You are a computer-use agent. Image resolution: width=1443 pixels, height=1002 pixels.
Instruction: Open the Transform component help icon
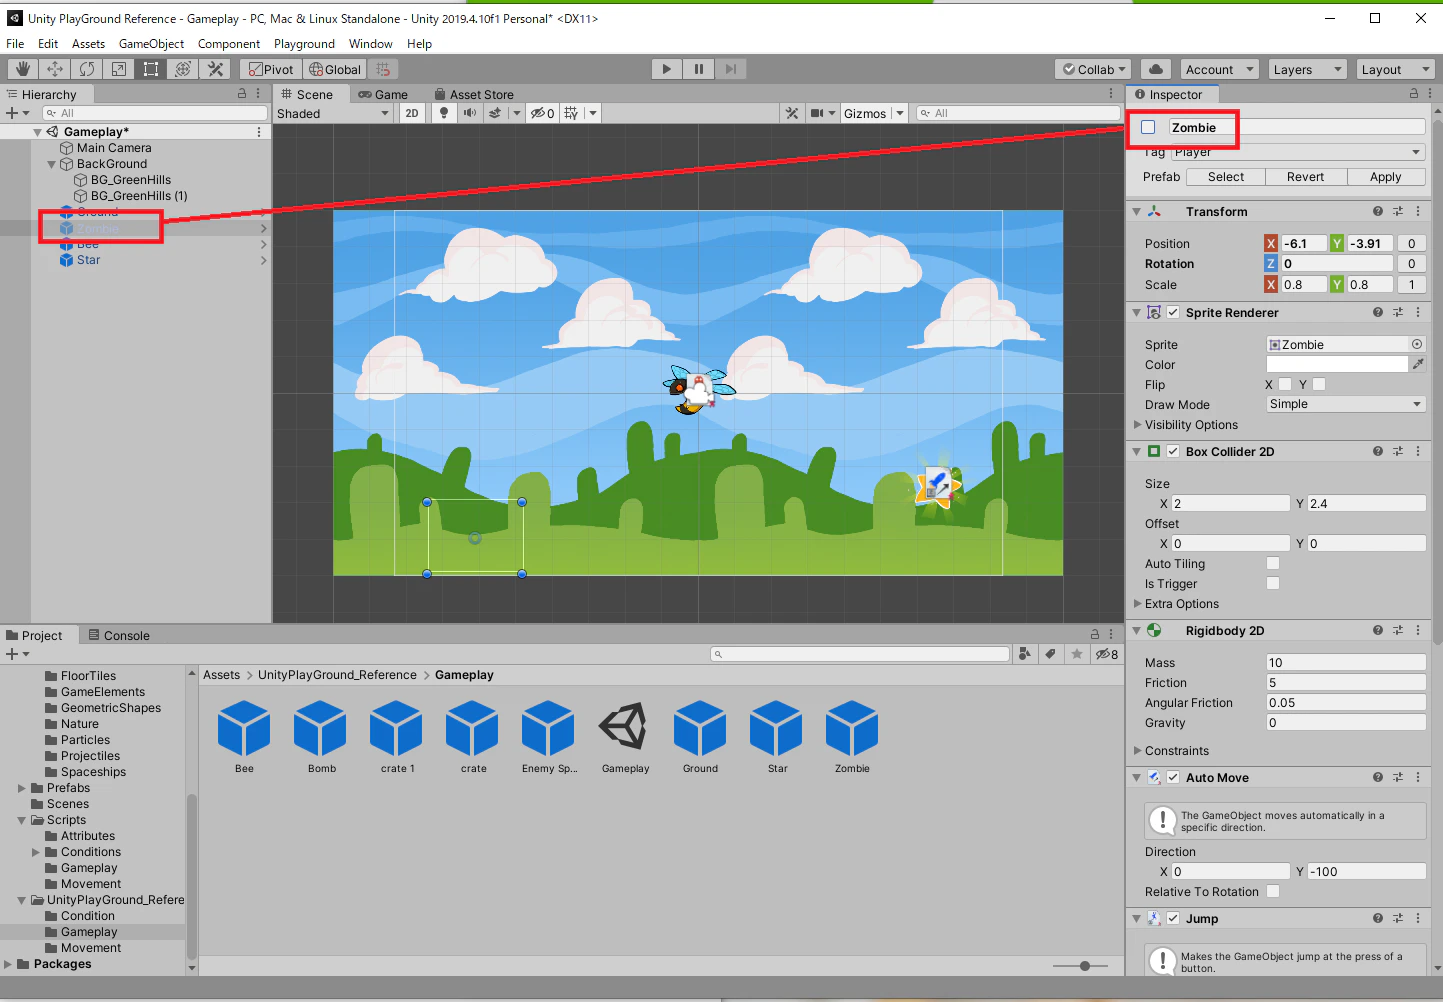pos(1378,212)
